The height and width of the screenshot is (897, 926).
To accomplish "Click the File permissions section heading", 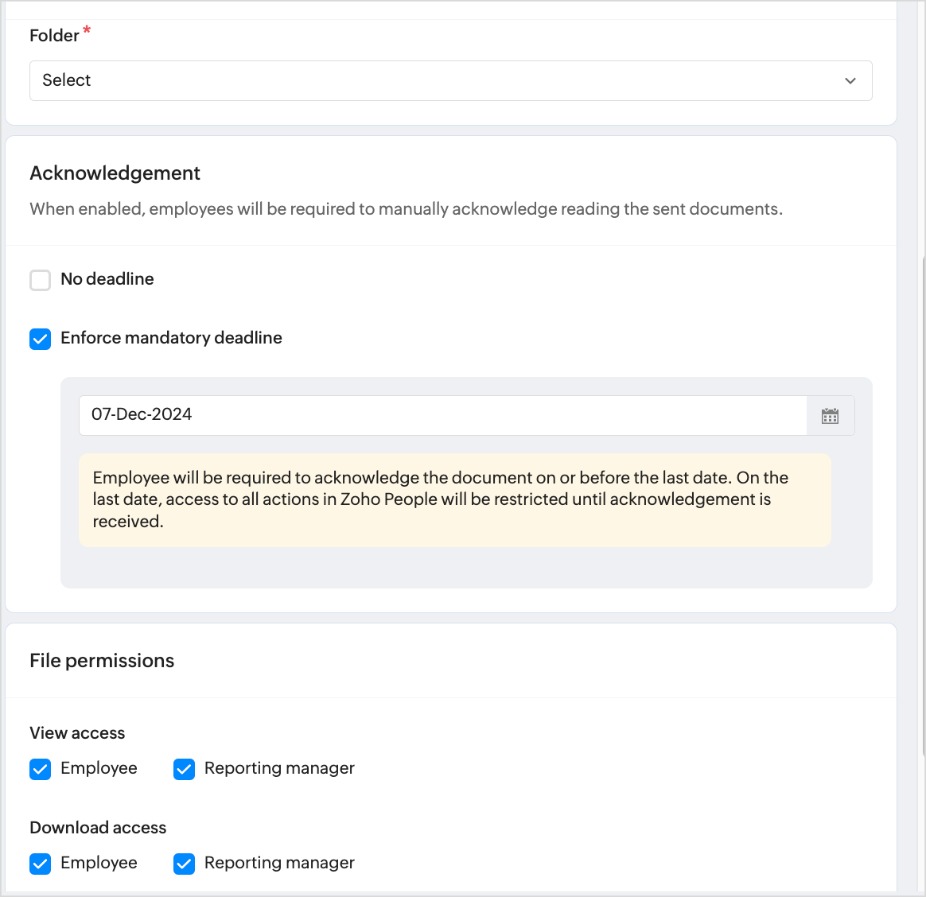I will 102,660.
